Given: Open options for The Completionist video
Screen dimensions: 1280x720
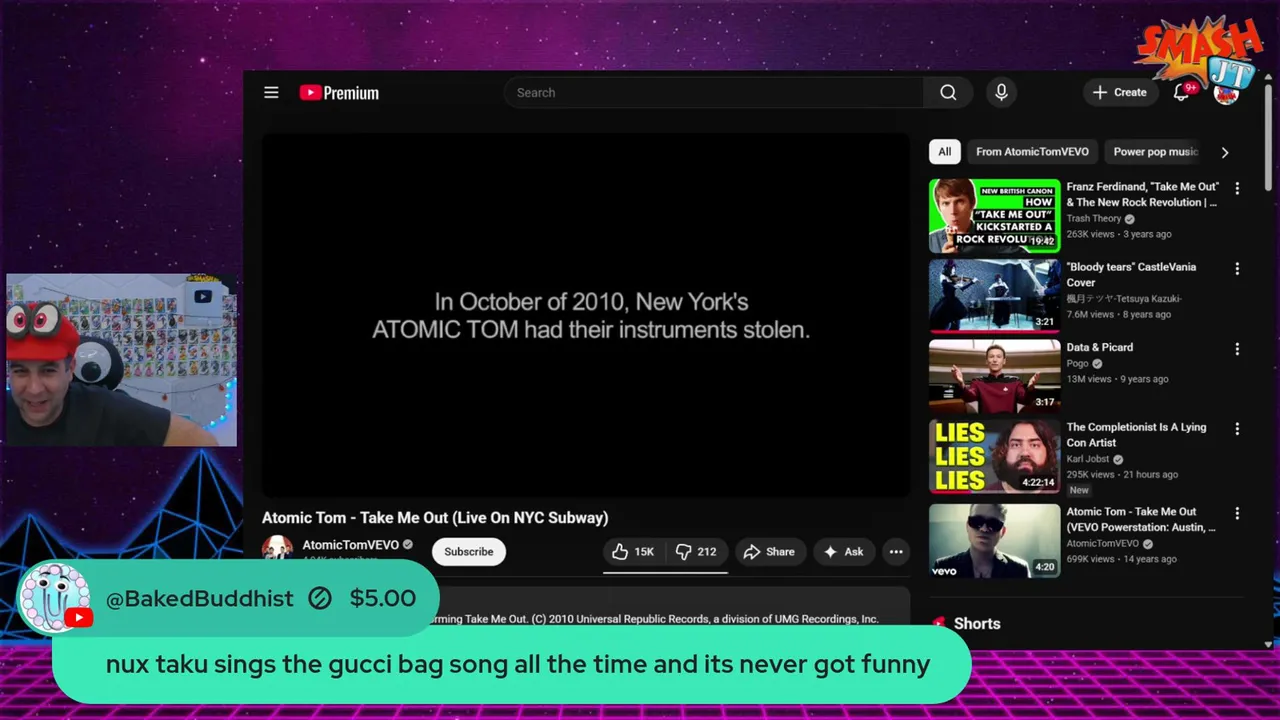Looking at the screenshot, I should [1237, 428].
